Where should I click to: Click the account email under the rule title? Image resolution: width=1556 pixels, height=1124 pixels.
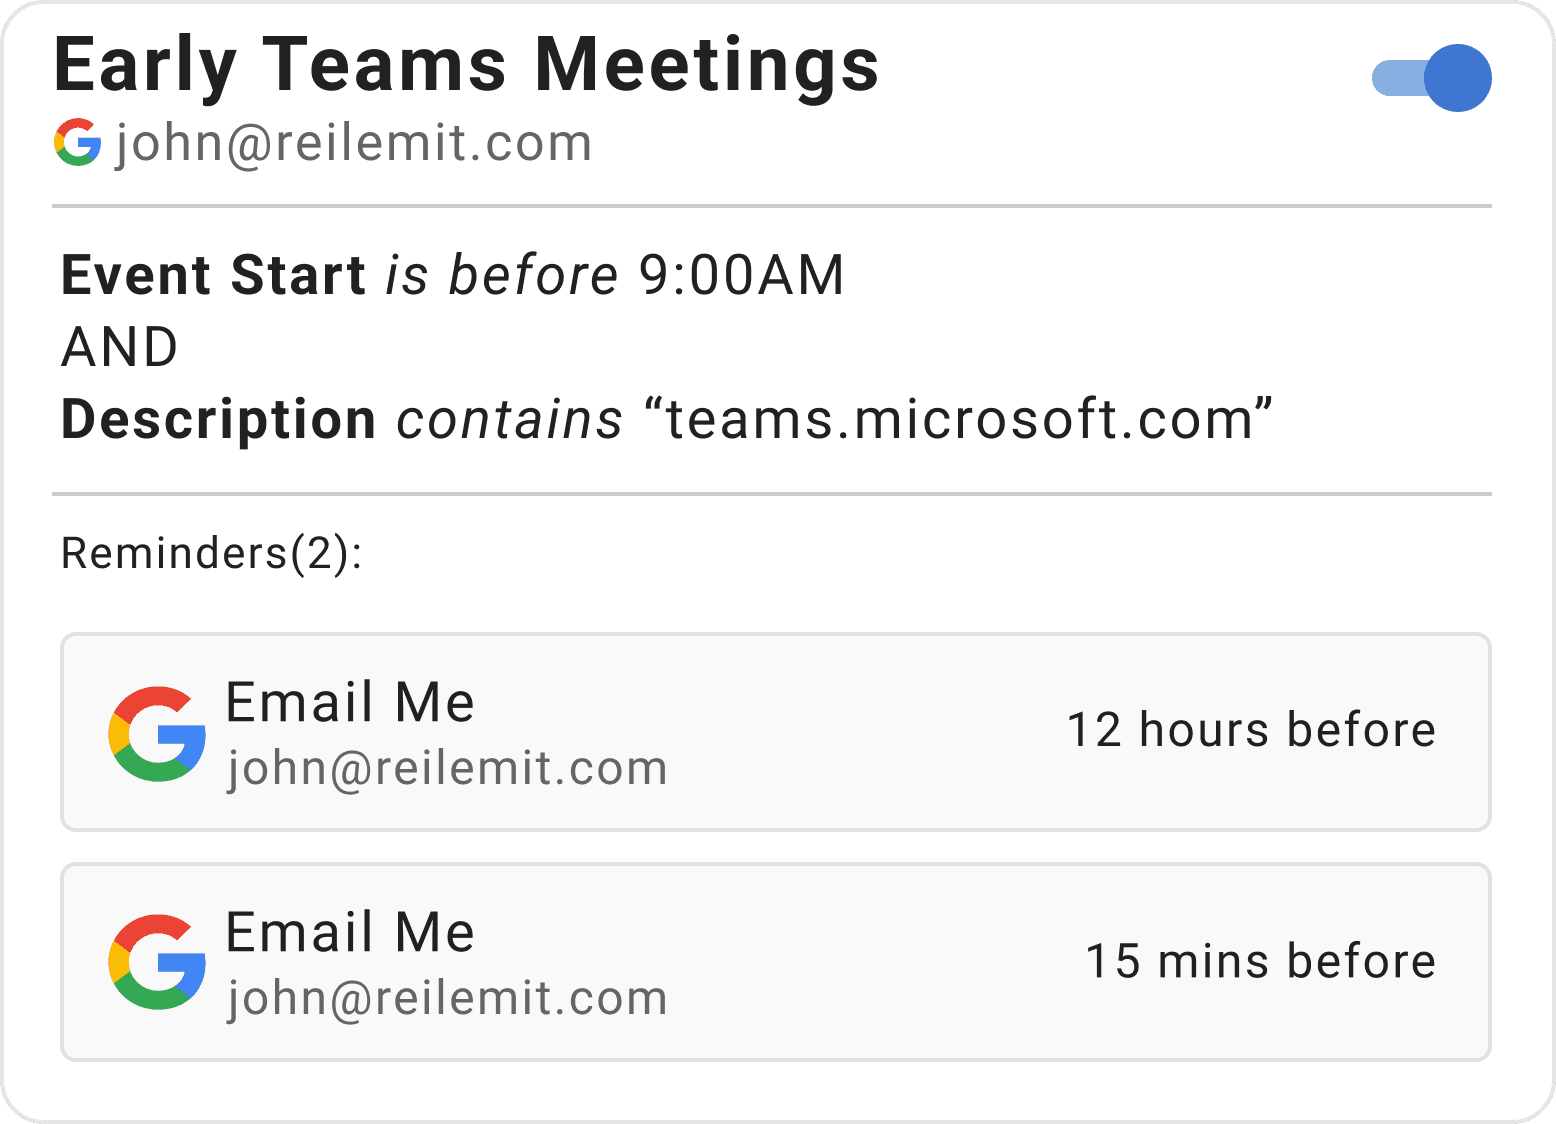[x=354, y=143]
